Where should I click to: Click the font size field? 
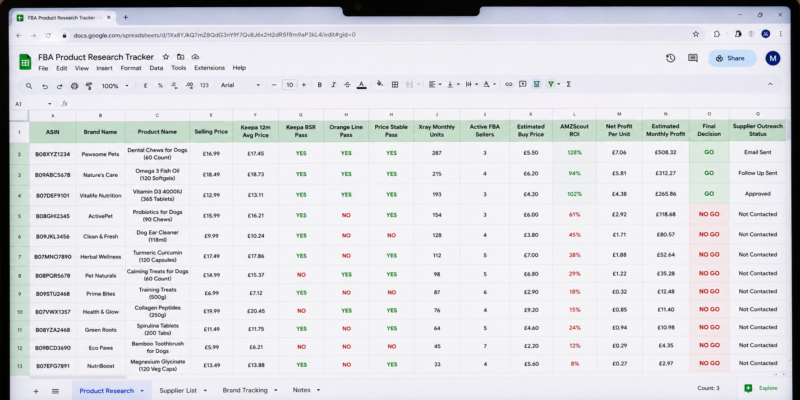click(289, 85)
